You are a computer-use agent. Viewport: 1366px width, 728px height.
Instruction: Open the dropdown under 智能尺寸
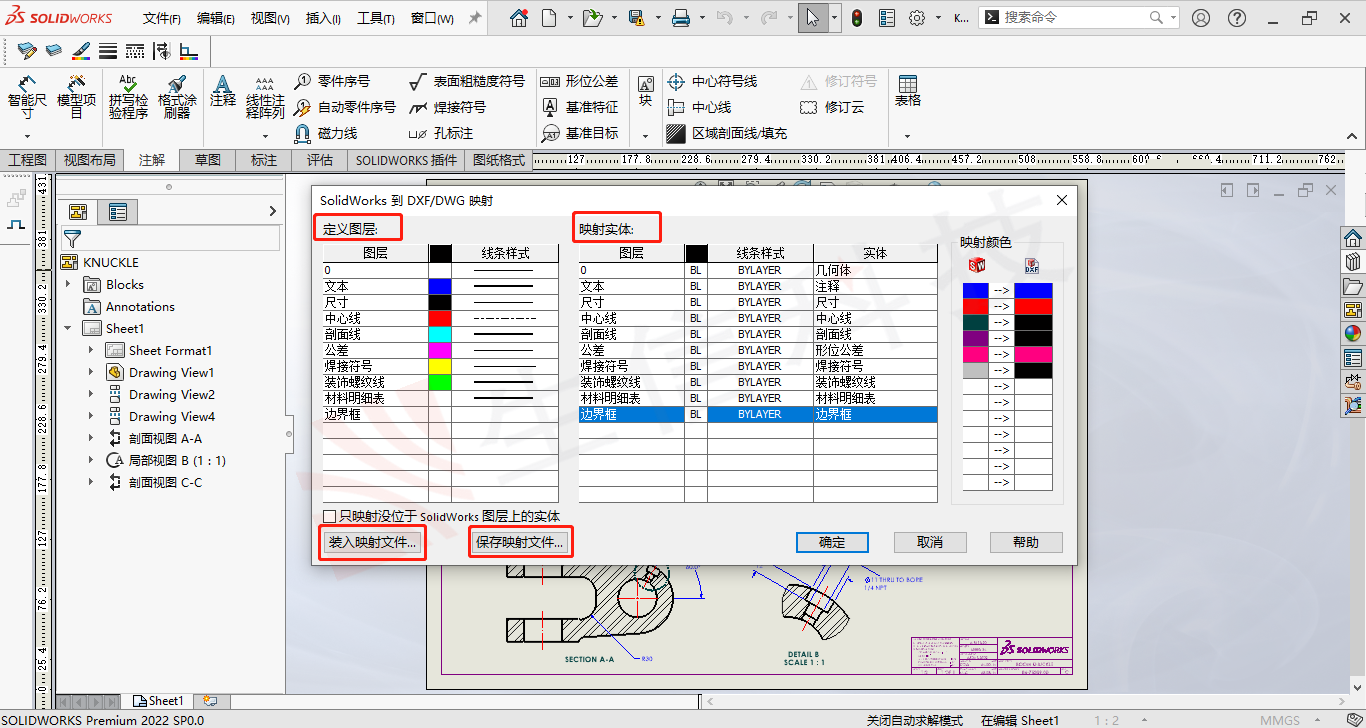coord(27,136)
